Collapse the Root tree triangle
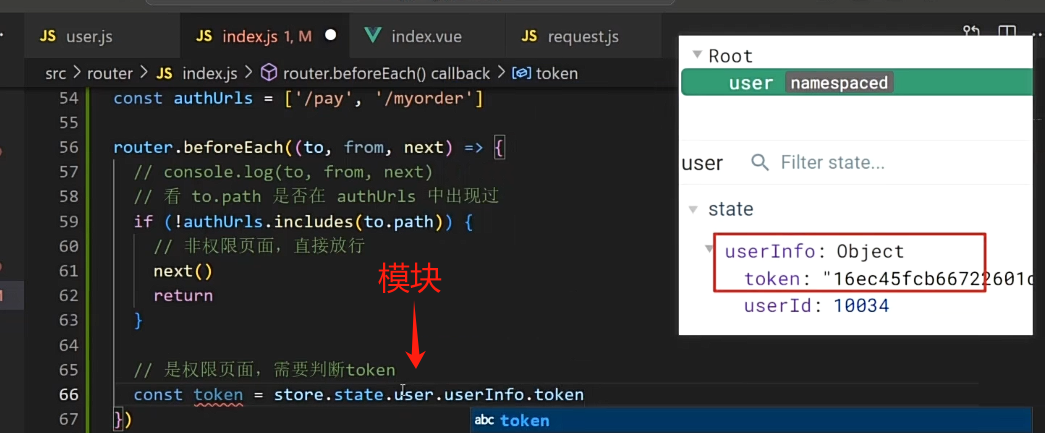The width and height of the screenshot is (1045, 433). (x=696, y=55)
